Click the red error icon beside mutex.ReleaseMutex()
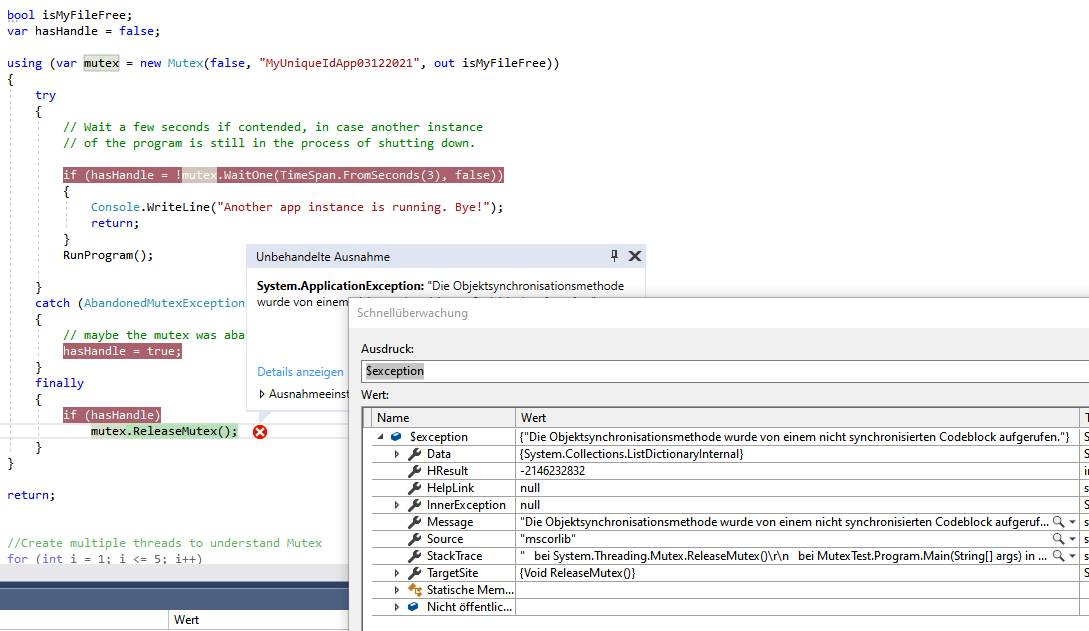This screenshot has width=1089, height=631. [x=260, y=432]
